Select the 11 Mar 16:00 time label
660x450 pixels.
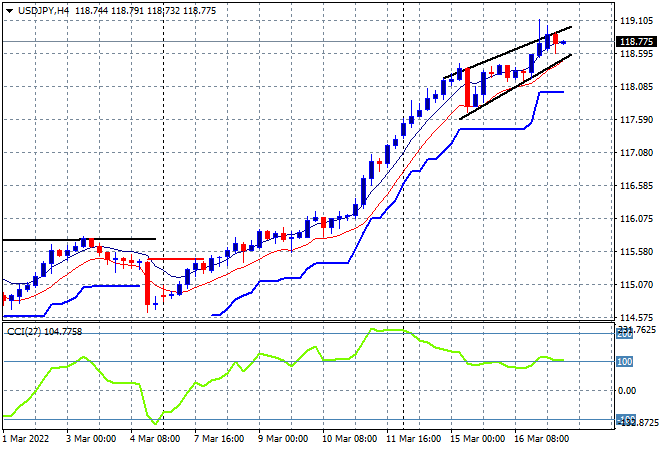(413, 439)
